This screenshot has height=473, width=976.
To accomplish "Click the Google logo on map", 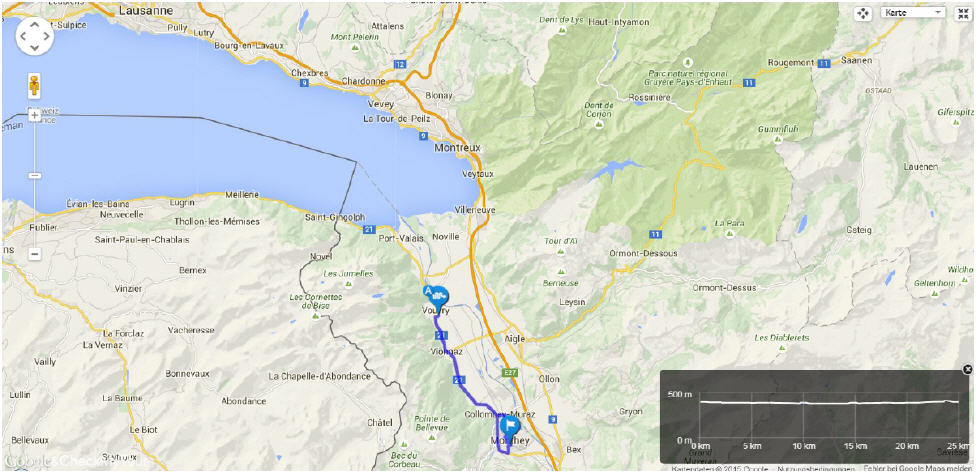I will (x=23, y=461).
